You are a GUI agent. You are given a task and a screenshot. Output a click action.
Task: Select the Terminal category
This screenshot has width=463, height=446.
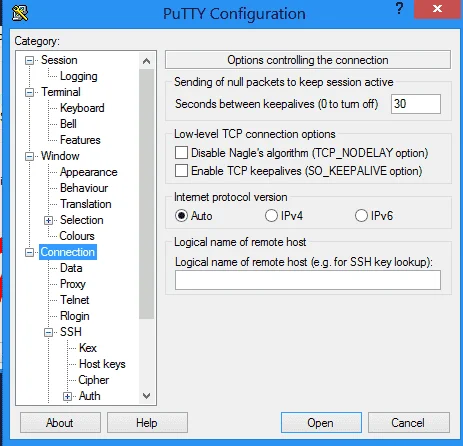[x=61, y=92]
